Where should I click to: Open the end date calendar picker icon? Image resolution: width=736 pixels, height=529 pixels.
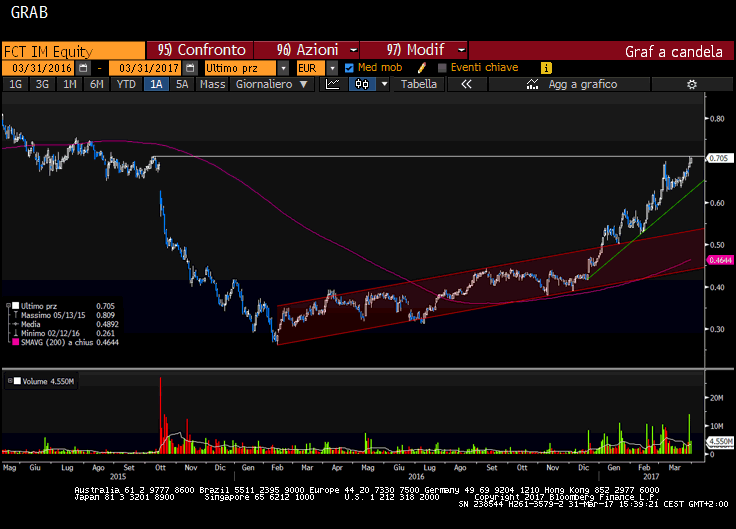(x=190, y=68)
